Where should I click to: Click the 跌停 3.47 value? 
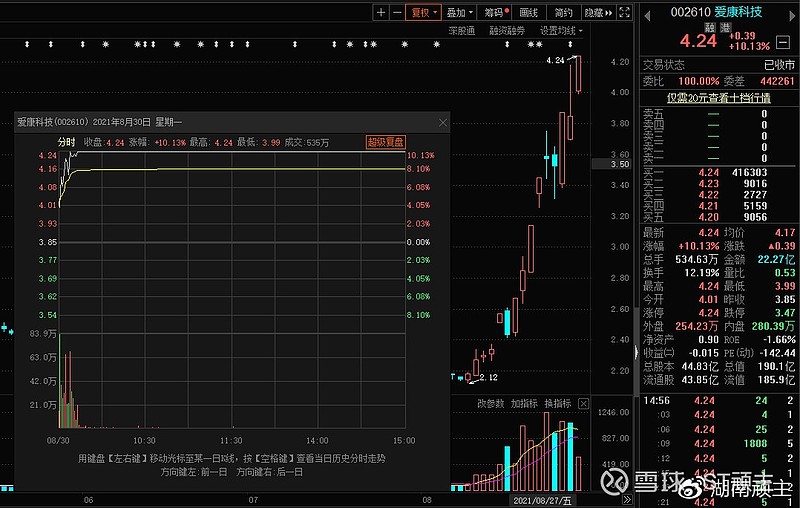click(x=785, y=313)
